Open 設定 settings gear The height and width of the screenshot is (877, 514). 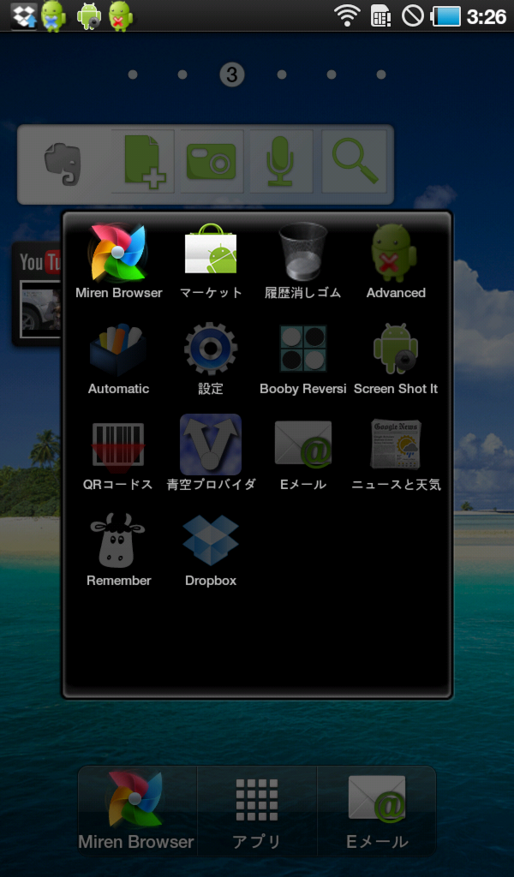tap(211, 358)
